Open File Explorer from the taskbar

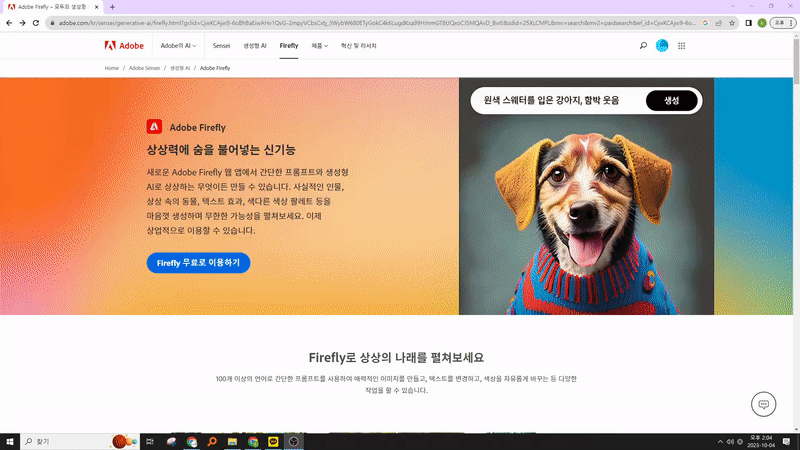click(232, 441)
